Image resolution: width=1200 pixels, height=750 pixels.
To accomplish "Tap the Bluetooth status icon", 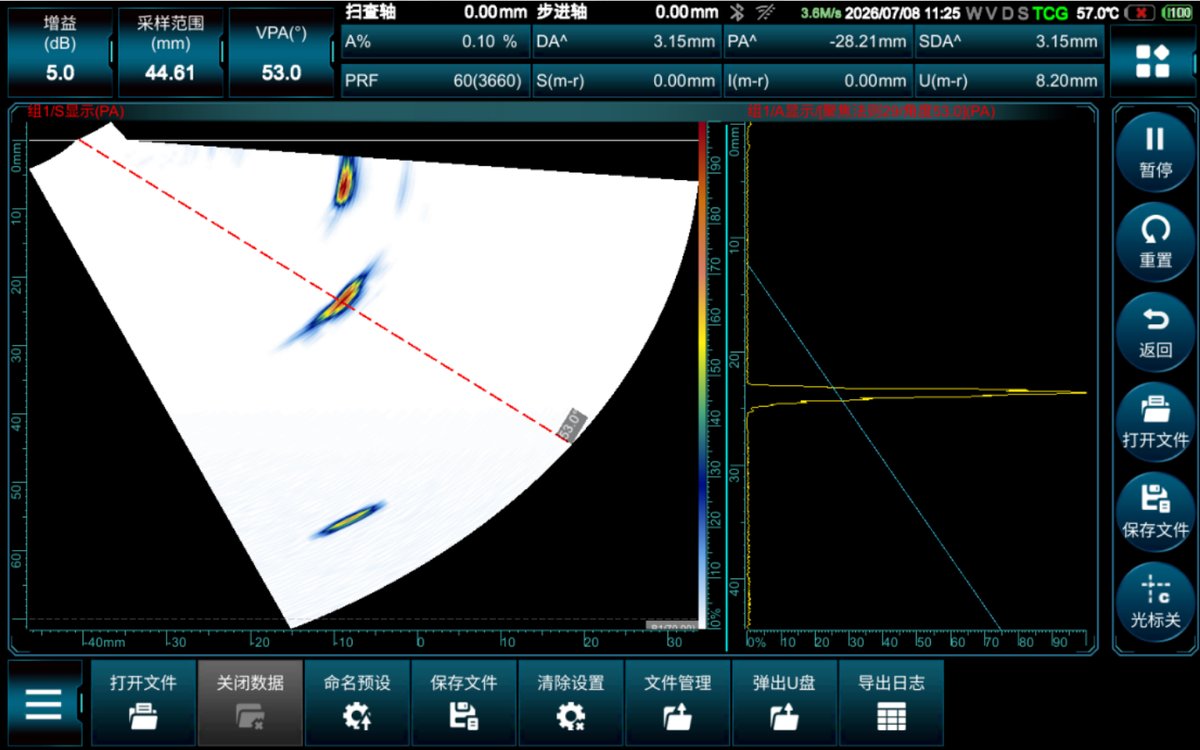I will (x=738, y=13).
